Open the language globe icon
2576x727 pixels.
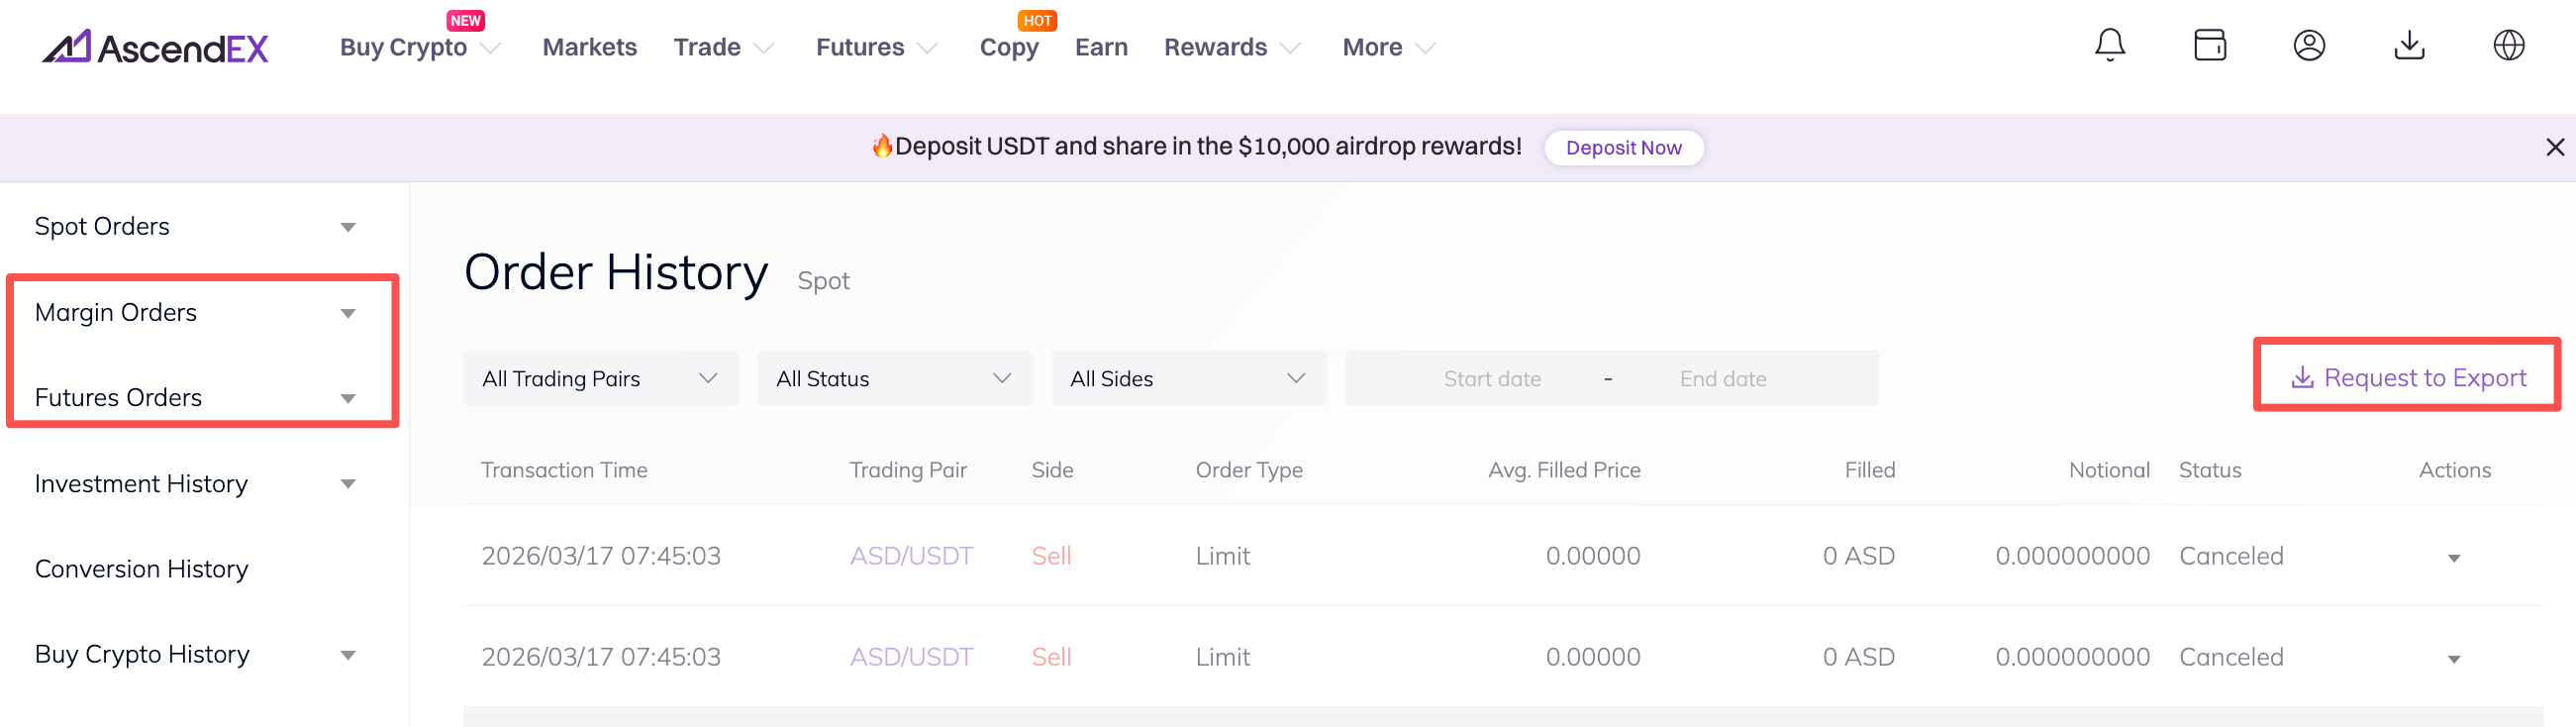pos(2508,45)
